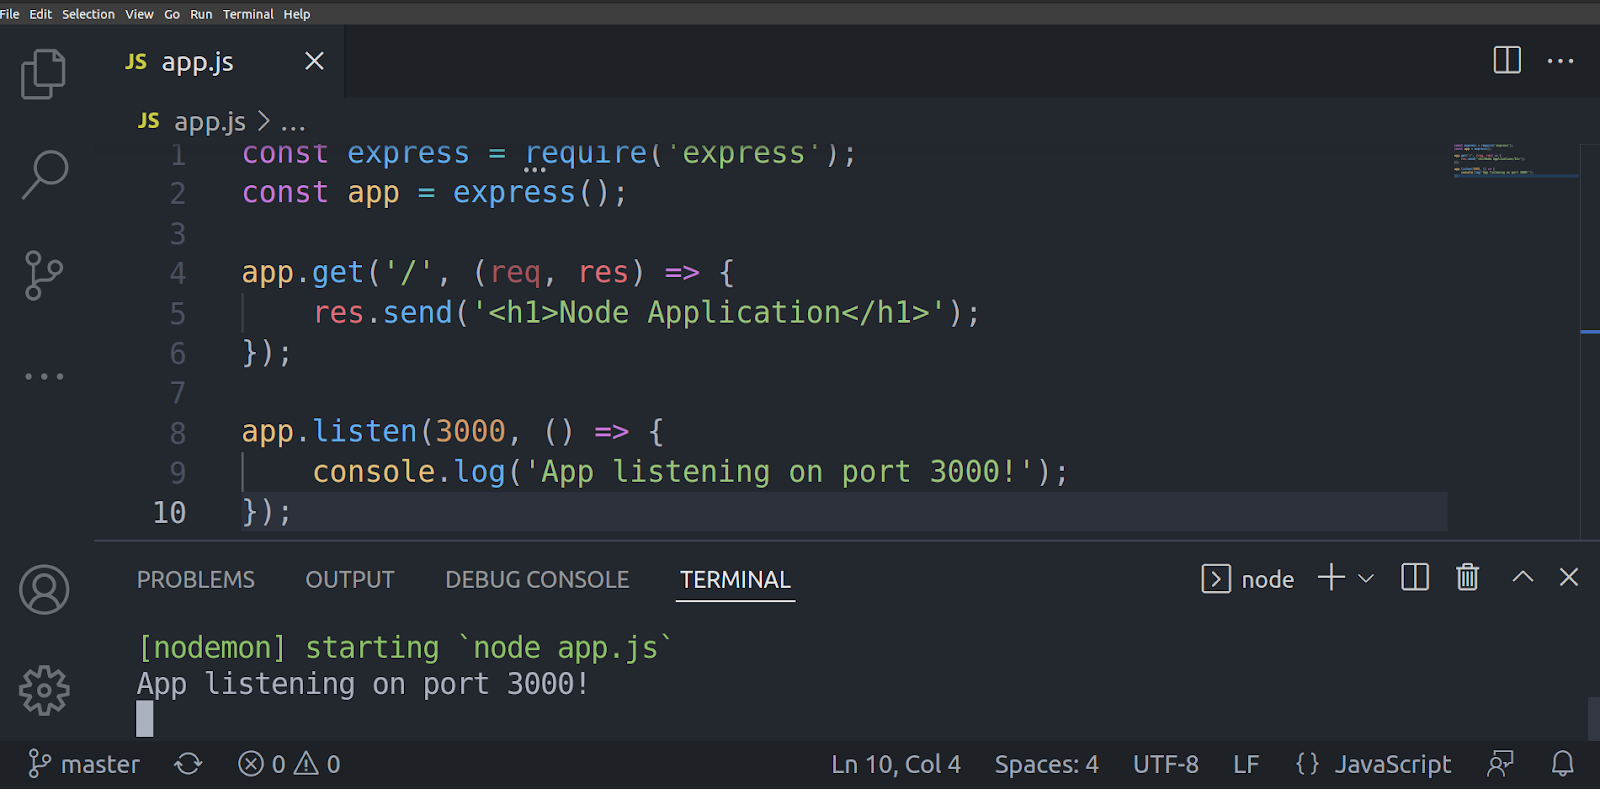The image size is (1600, 789).
Task: Expand the launch profile dropdown chevron
Action: 1366,578
